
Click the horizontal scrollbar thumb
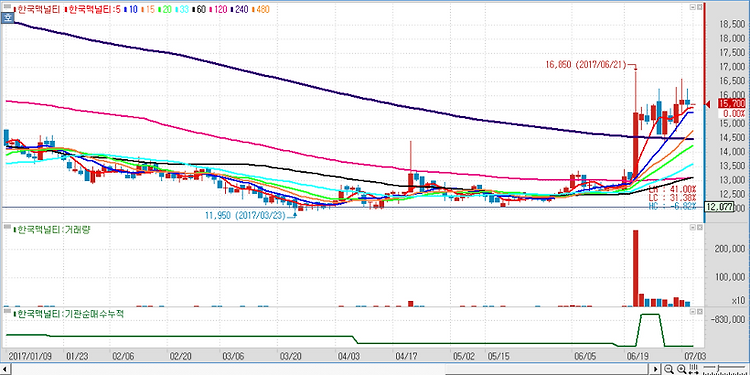[x=546, y=369]
